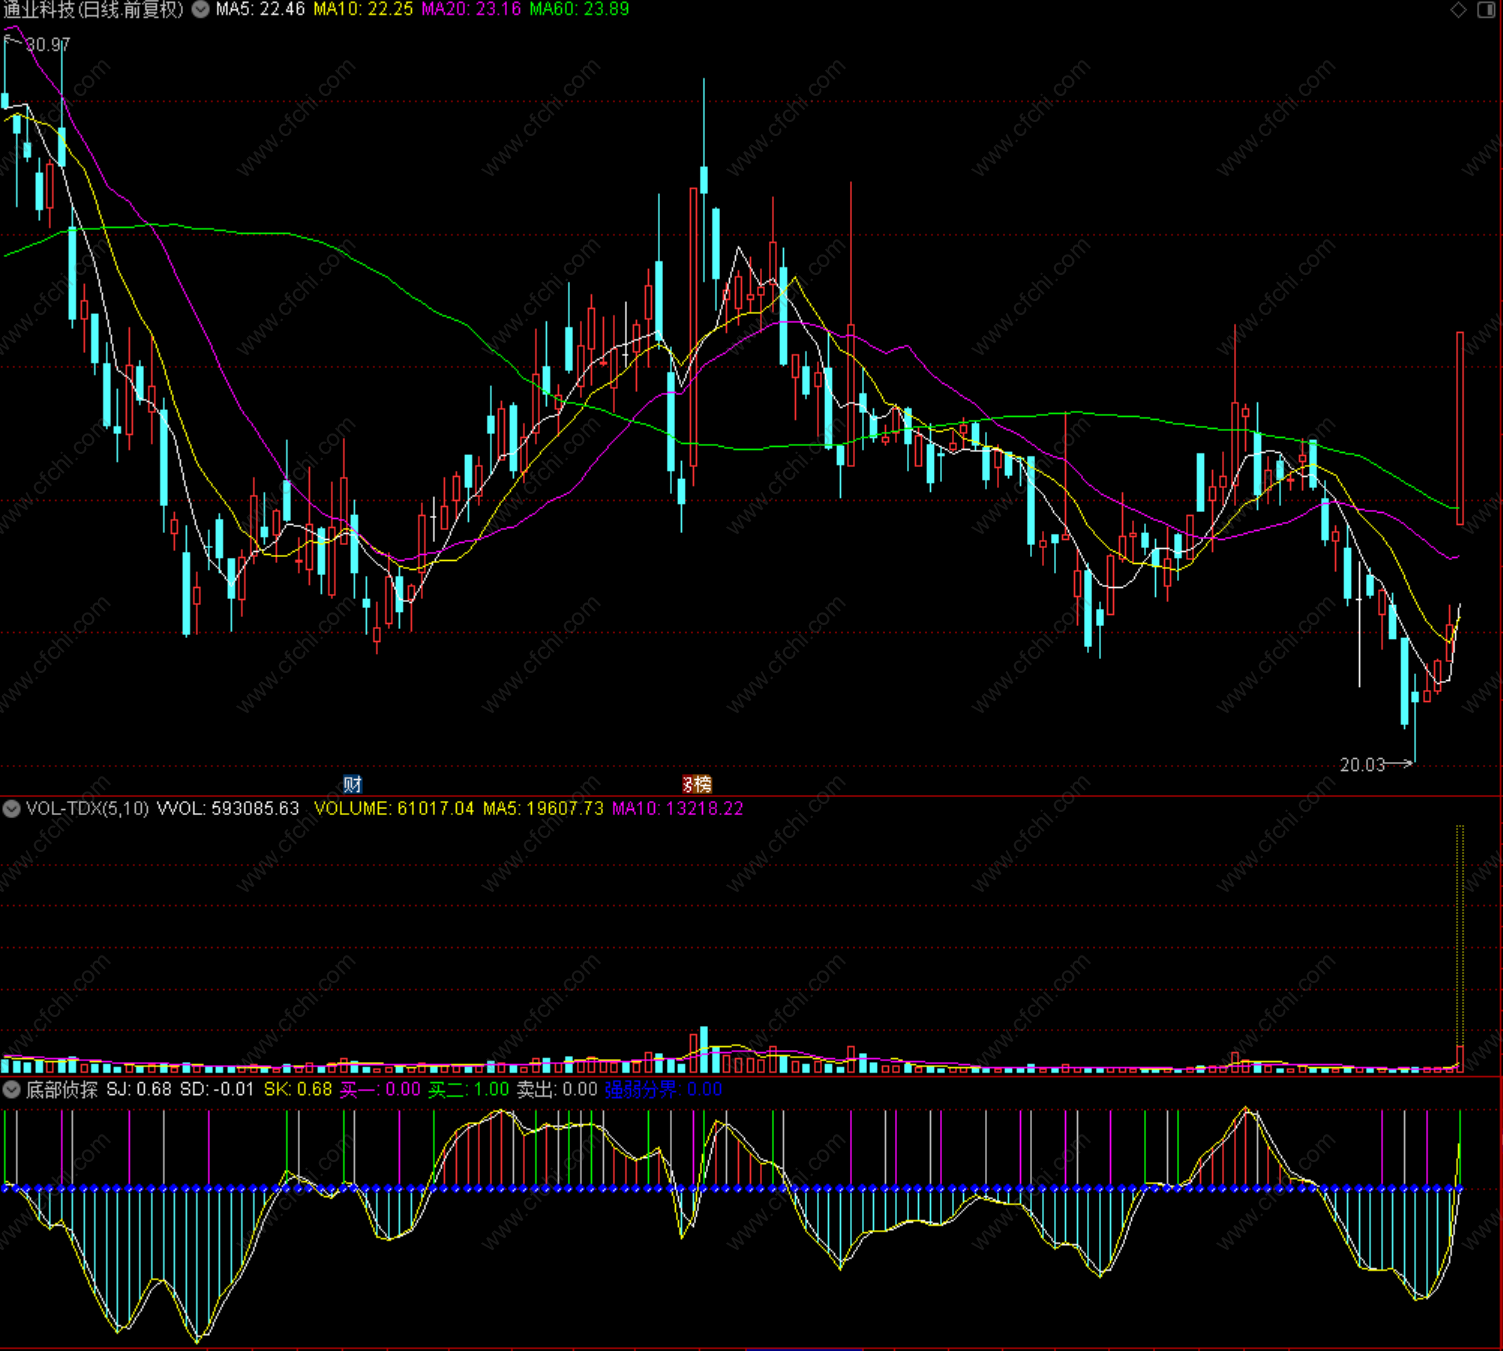Screen dimensions: 1503x1351
Task: Click the blue 财 financial marker
Action: 352,784
